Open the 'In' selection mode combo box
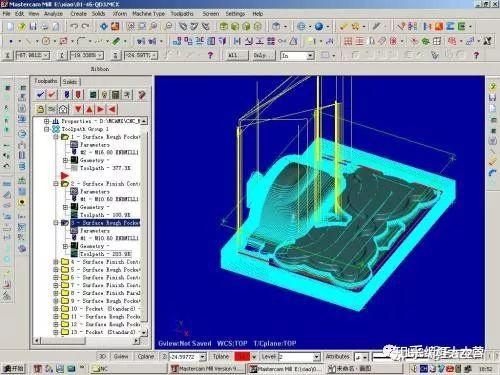Screen dimensions: 500x375 297,56
